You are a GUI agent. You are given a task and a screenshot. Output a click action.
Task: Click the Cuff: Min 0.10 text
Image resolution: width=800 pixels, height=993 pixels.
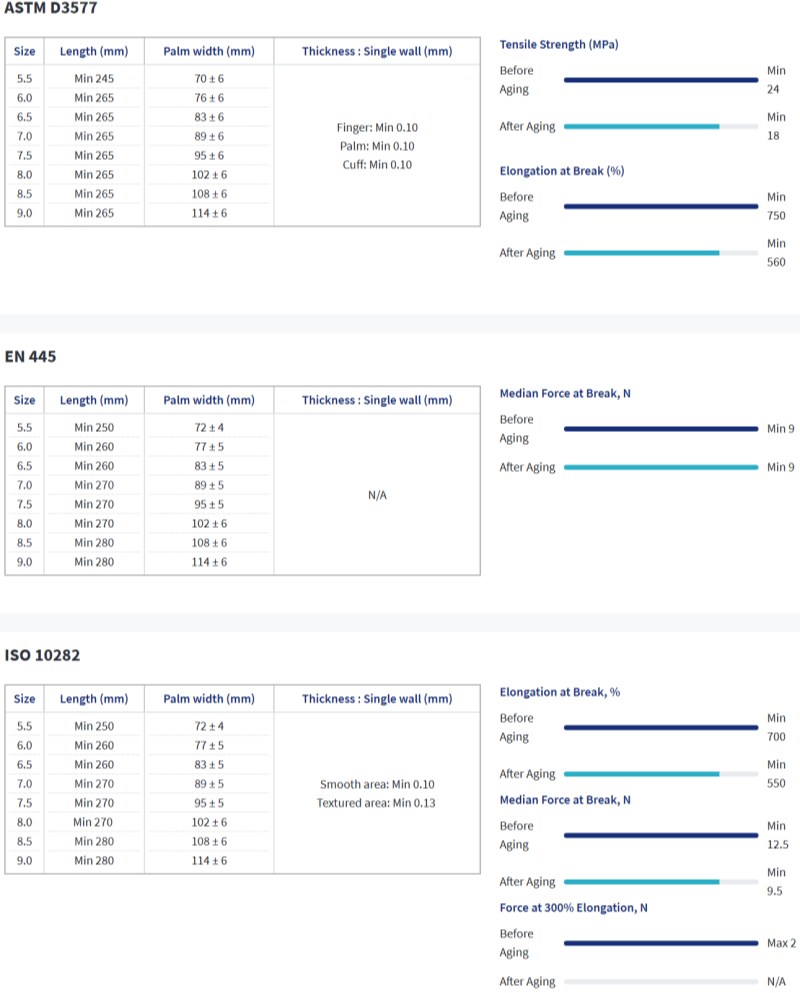pos(376,165)
